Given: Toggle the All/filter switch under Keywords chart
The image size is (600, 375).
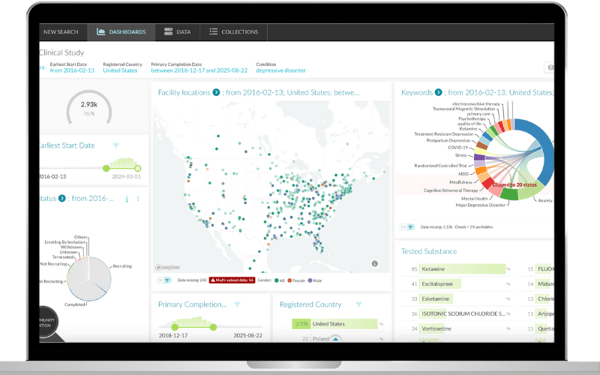Looking at the screenshot, I should tap(407, 227).
